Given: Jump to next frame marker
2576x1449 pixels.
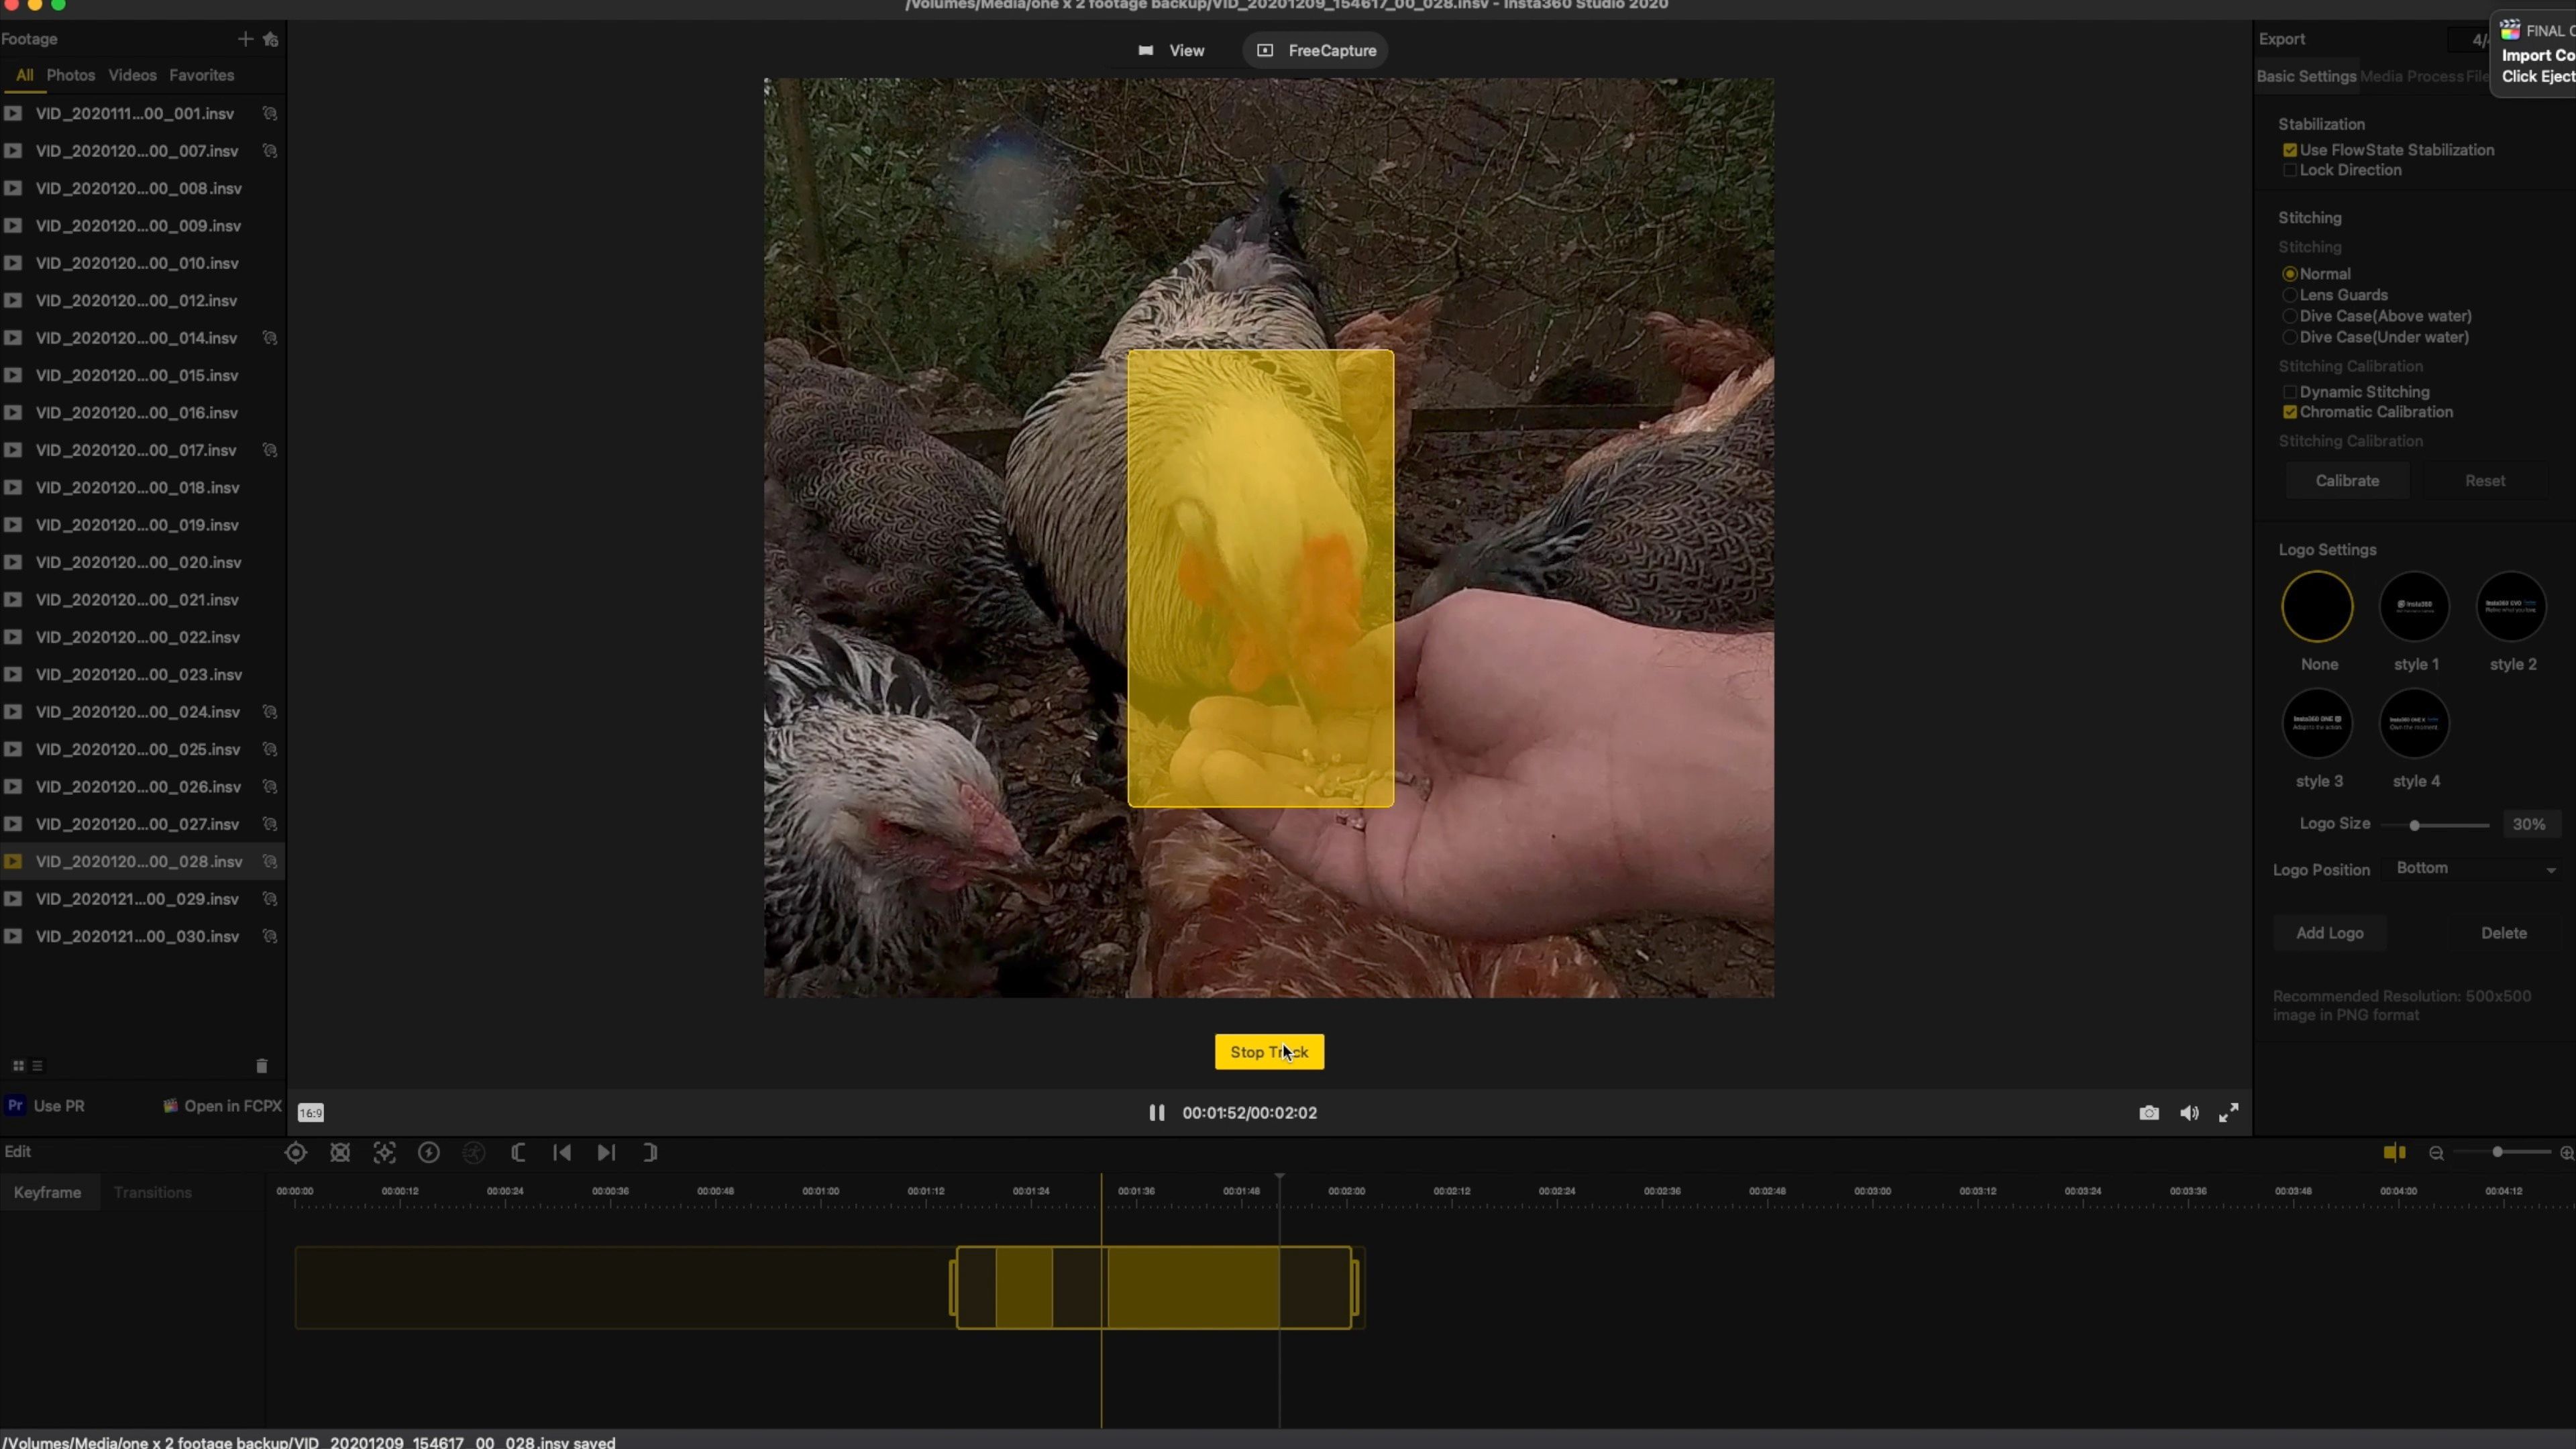Looking at the screenshot, I should click(606, 1152).
